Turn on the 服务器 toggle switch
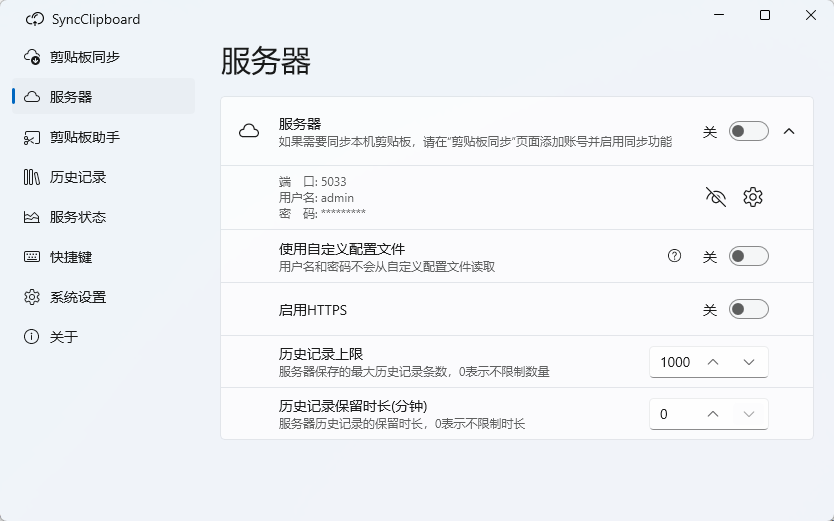 coord(748,131)
